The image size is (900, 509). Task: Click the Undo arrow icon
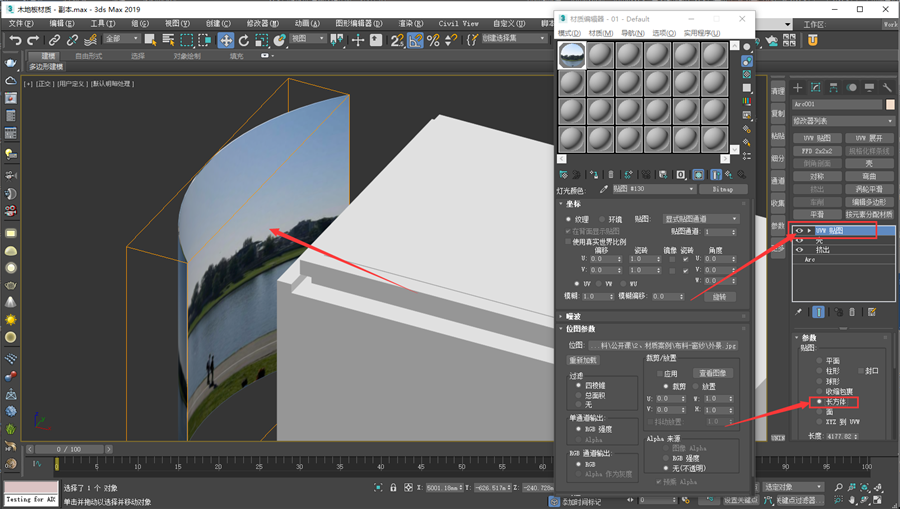(15, 40)
